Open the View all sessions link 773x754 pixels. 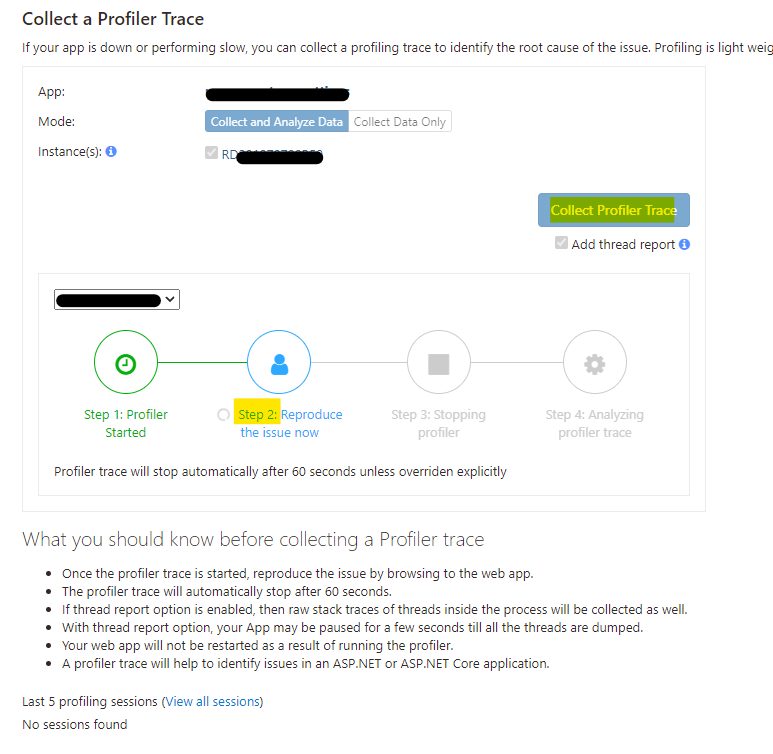coord(212,701)
